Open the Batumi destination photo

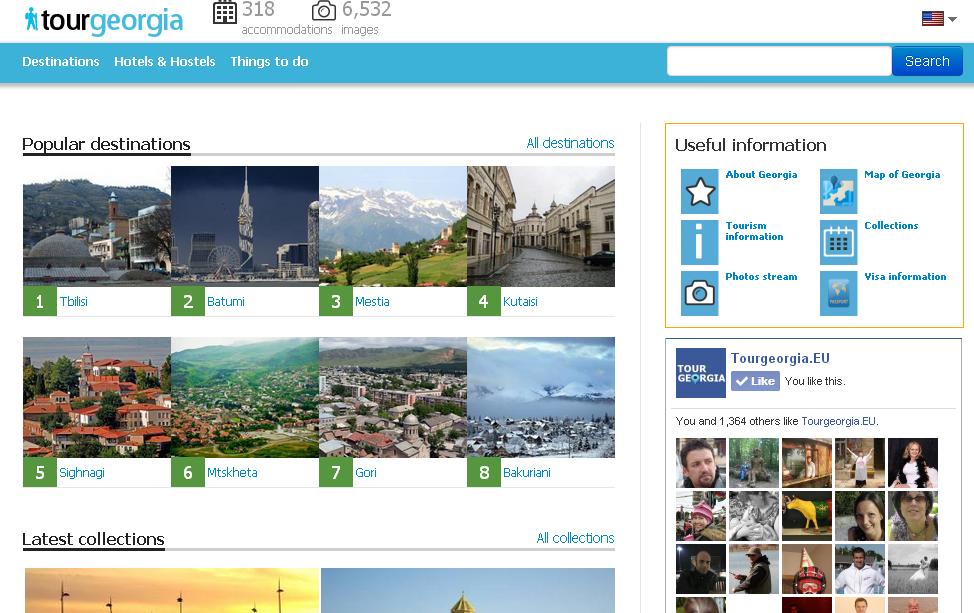(245, 226)
